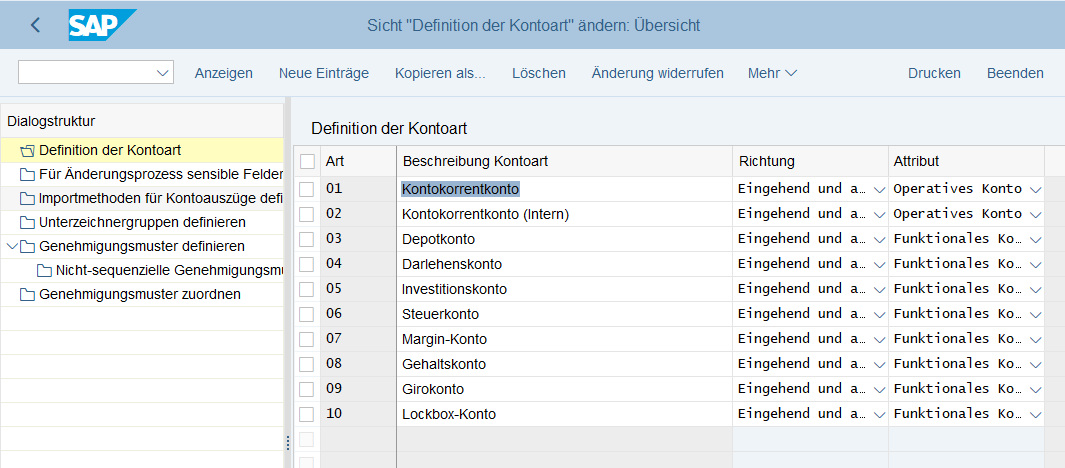This screenshot has width=1065, height=468.
Task: Check the row checkbox for Art 10
Action: pyautogui.click(x=307, y=414)
